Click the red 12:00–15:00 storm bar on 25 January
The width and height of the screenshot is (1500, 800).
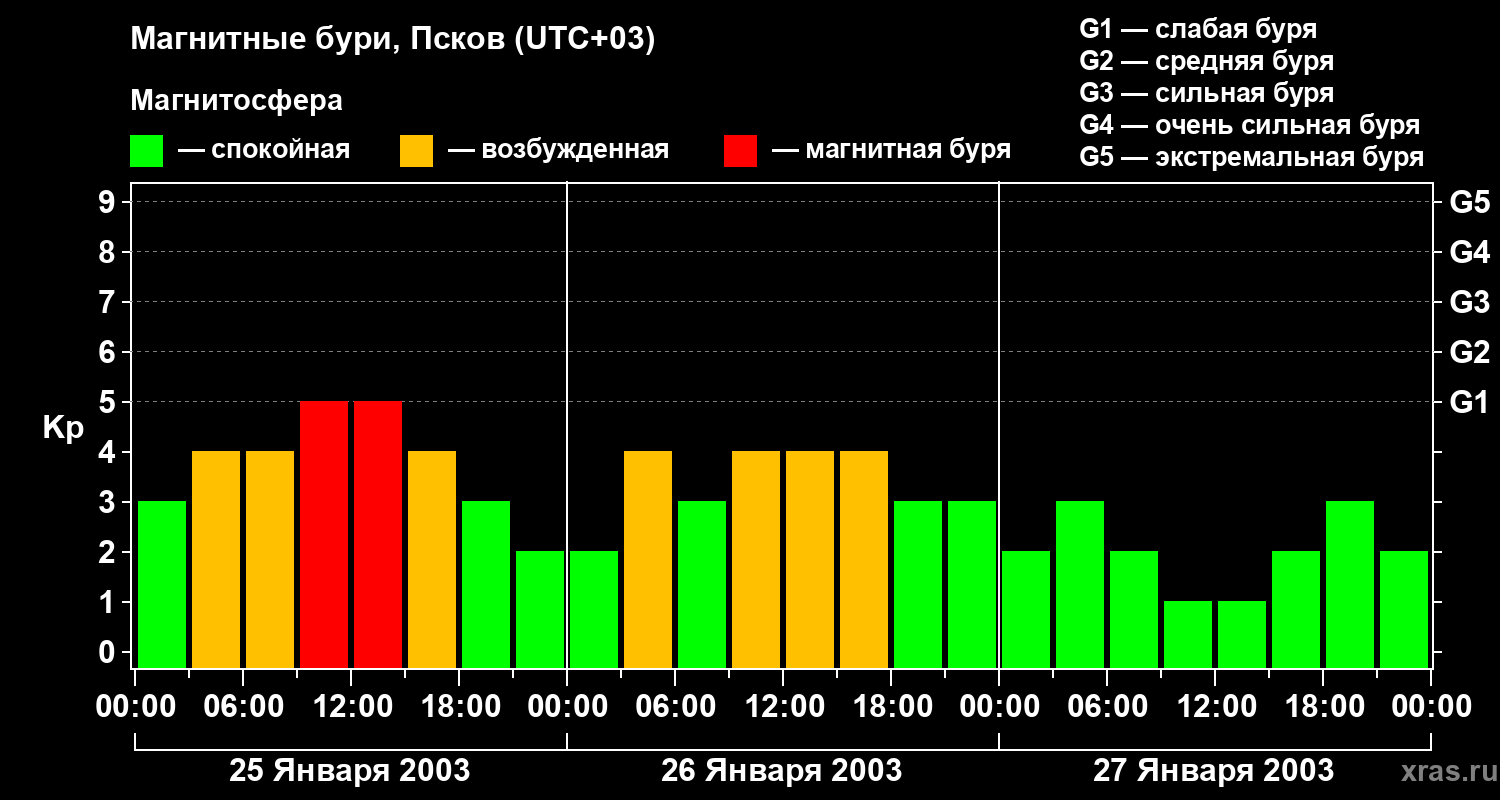378,534
